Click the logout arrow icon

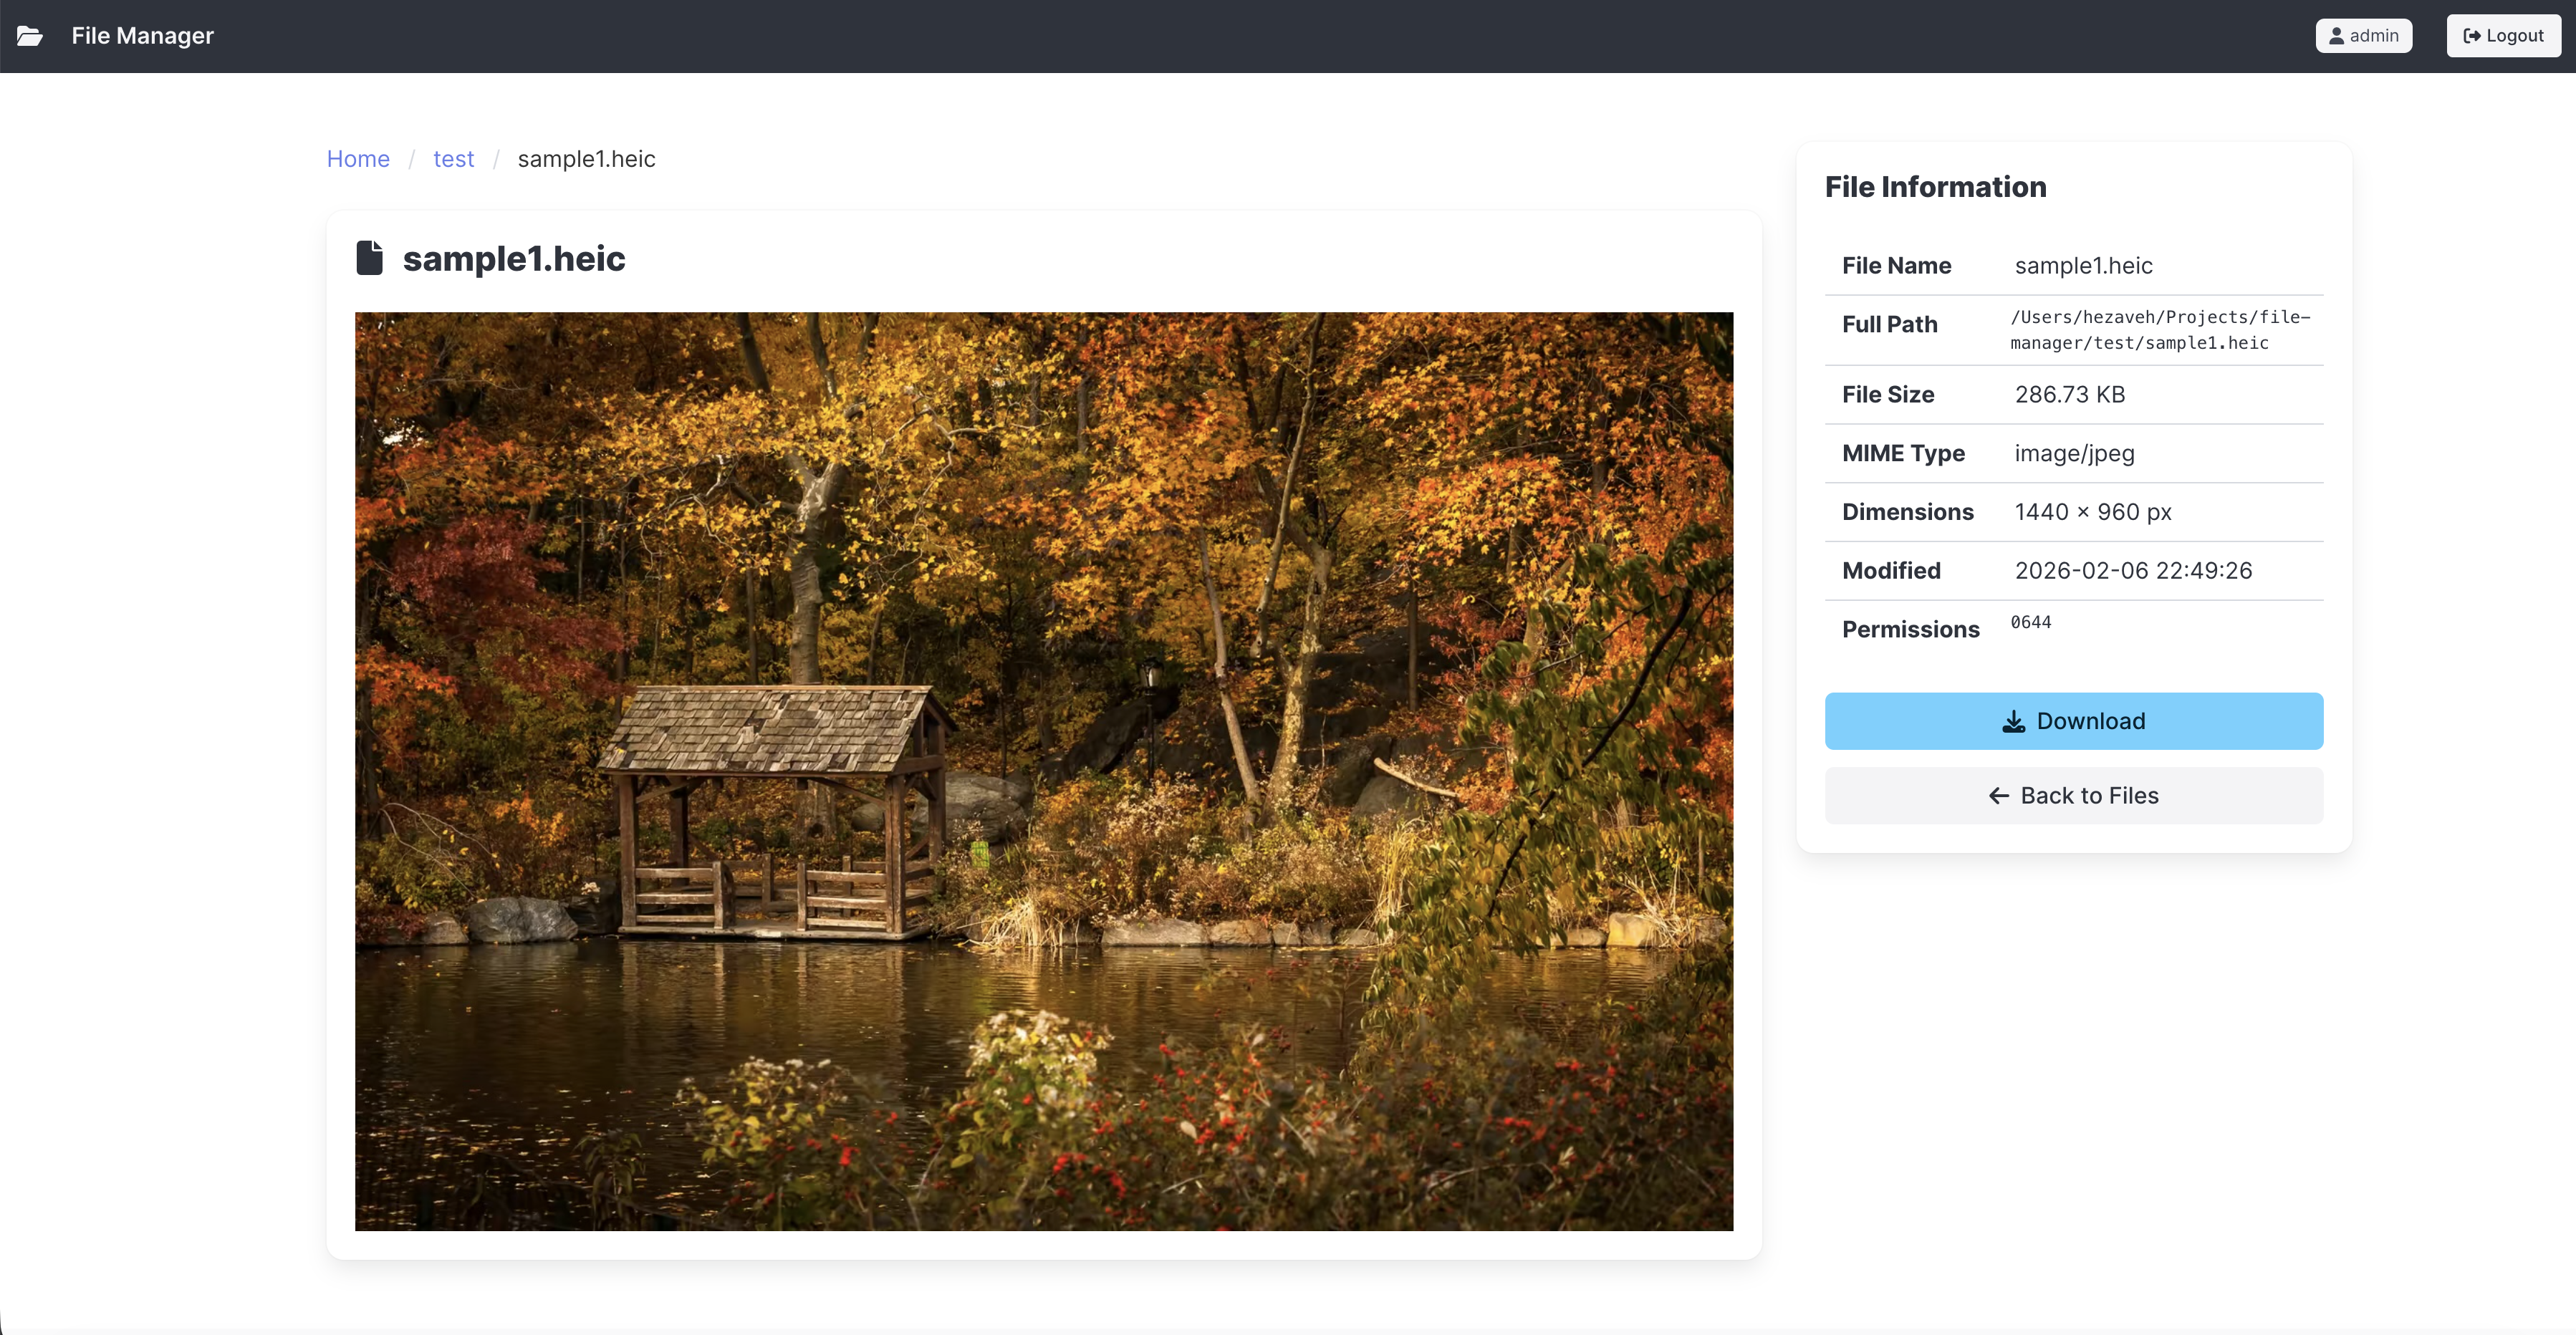pos(2471,36)
